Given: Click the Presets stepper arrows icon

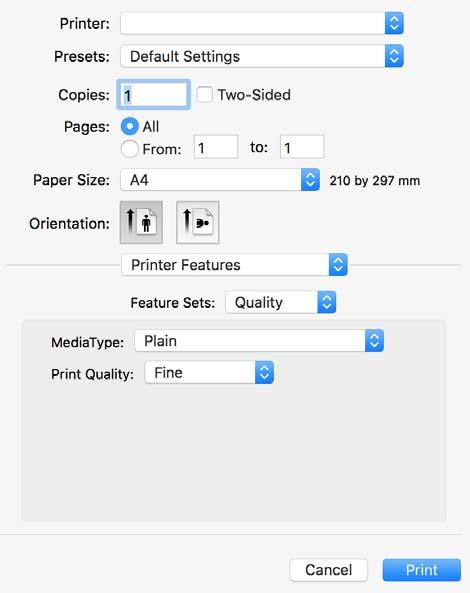Looking at the screenshot, I should (394, 56).
